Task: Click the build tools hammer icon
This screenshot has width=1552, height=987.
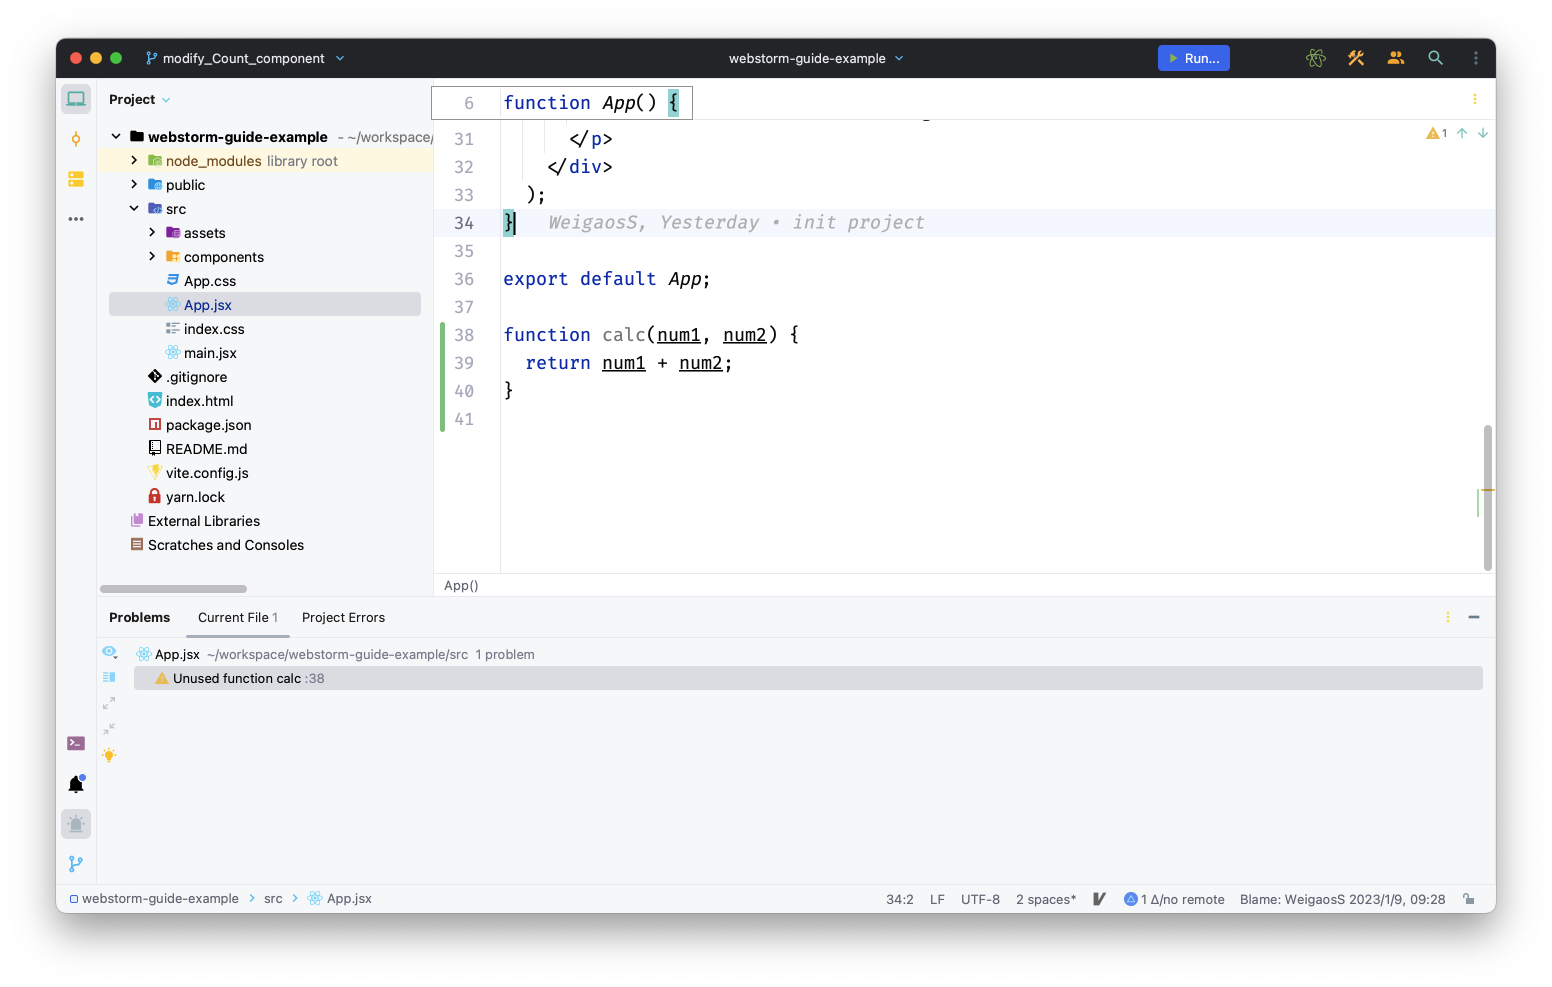Action: 1355,58
